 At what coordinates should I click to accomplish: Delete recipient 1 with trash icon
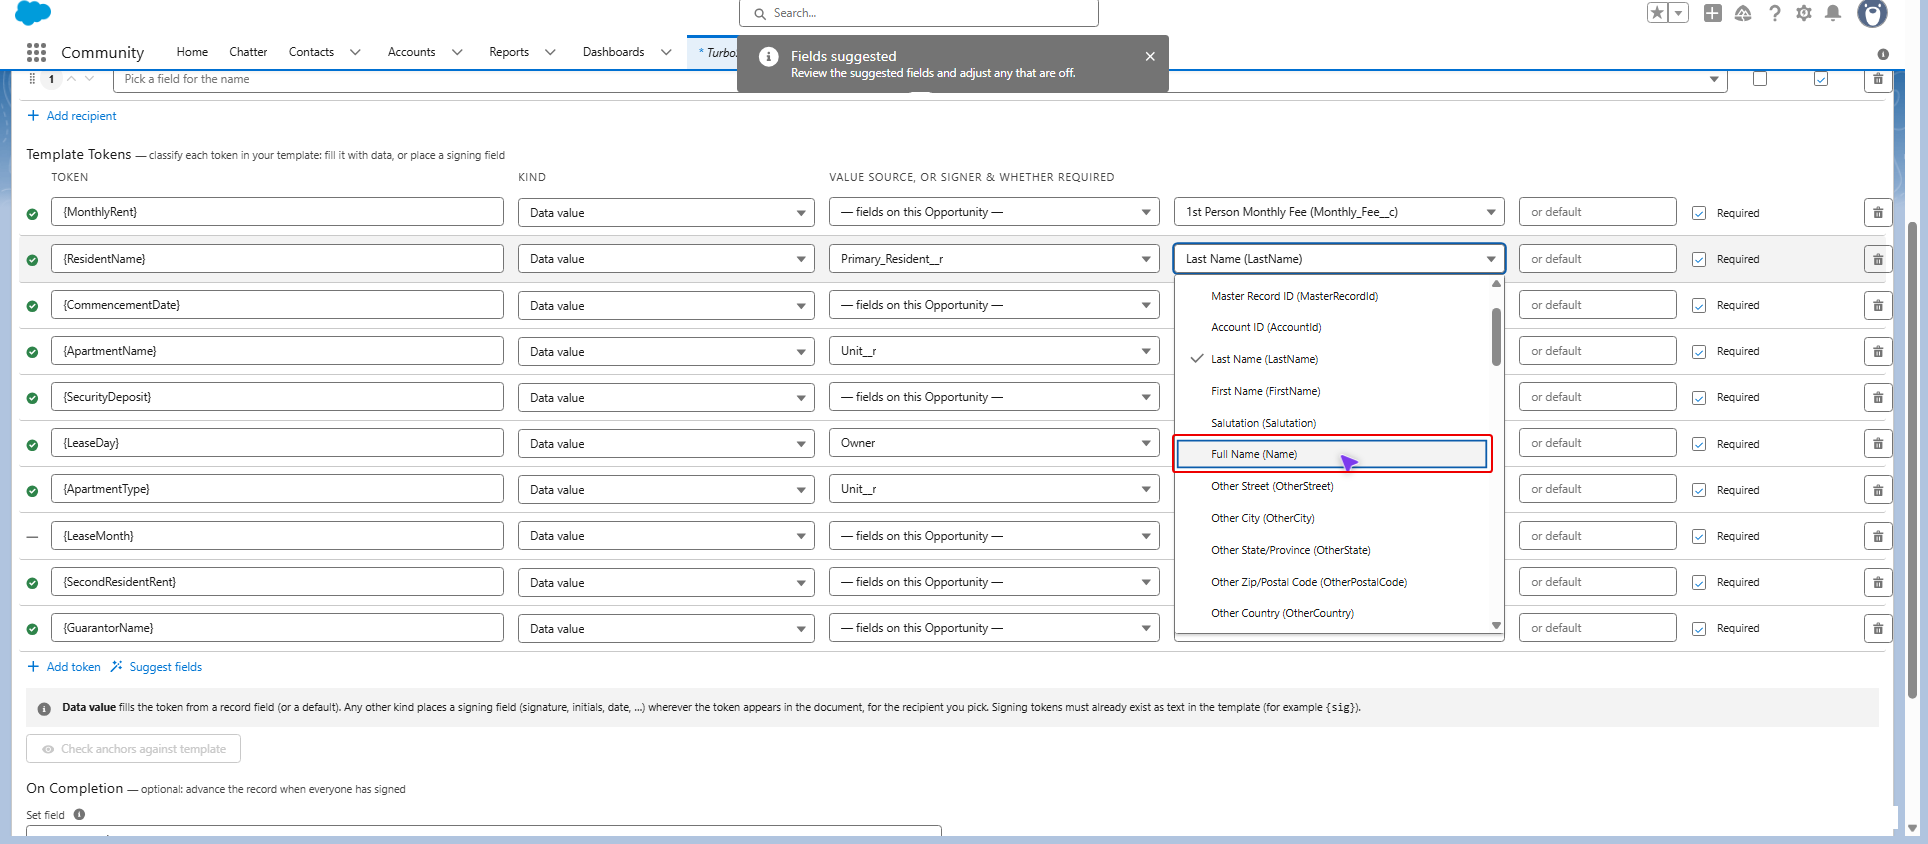[1878, 79]
